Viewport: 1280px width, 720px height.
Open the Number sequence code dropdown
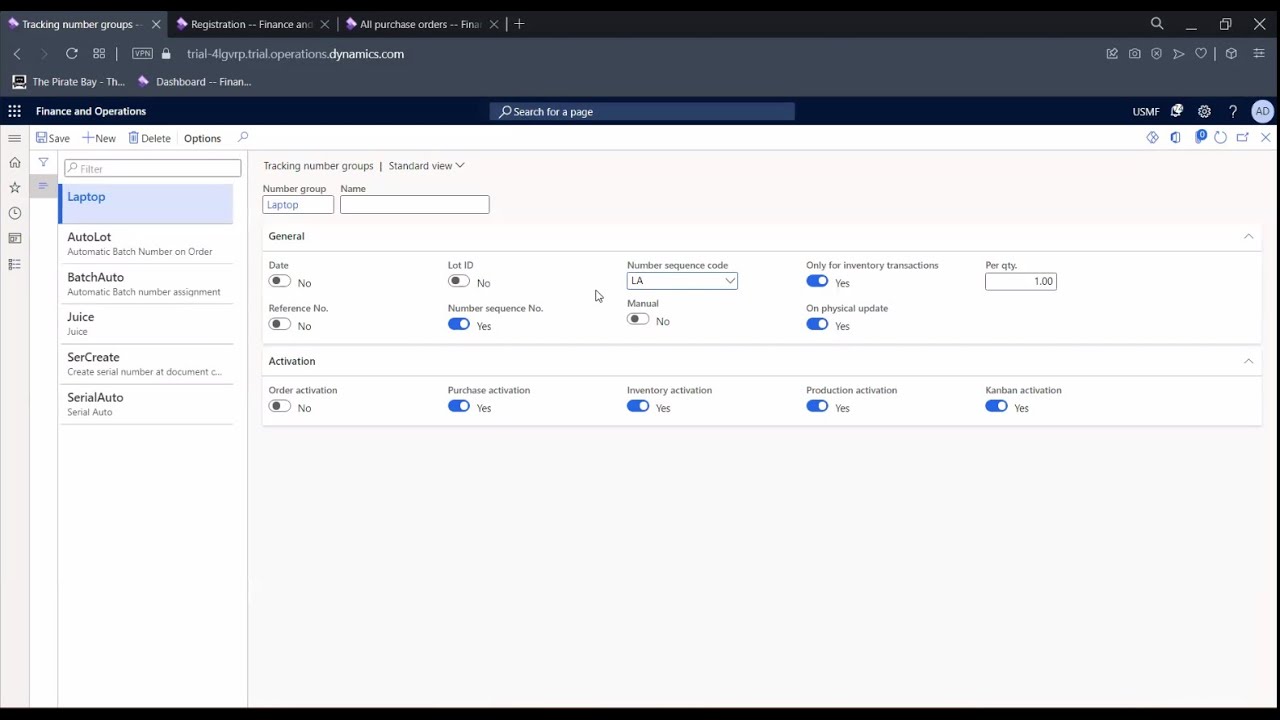point(730,281)
